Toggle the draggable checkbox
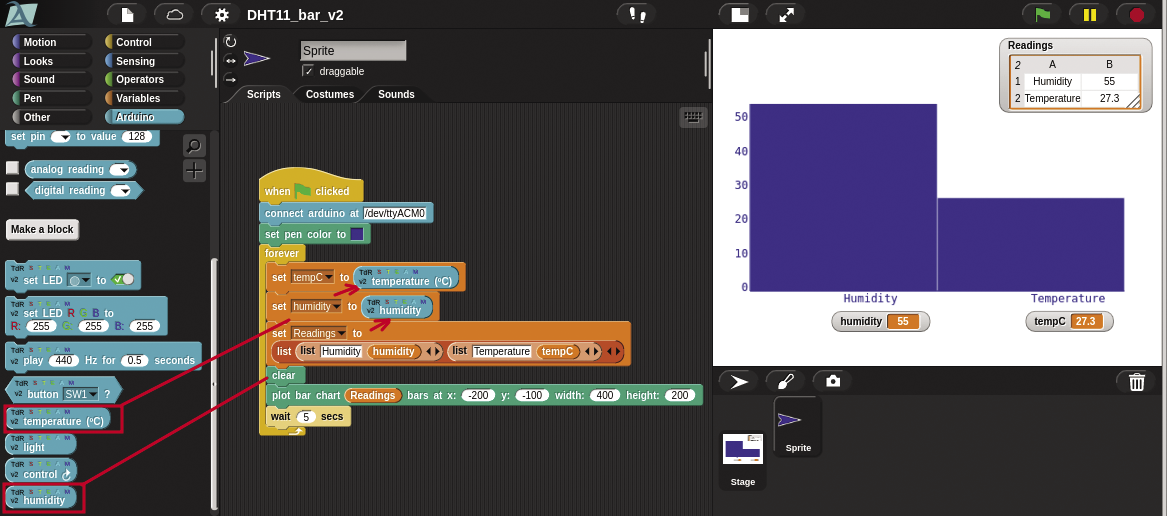 [x=308, y=71]
